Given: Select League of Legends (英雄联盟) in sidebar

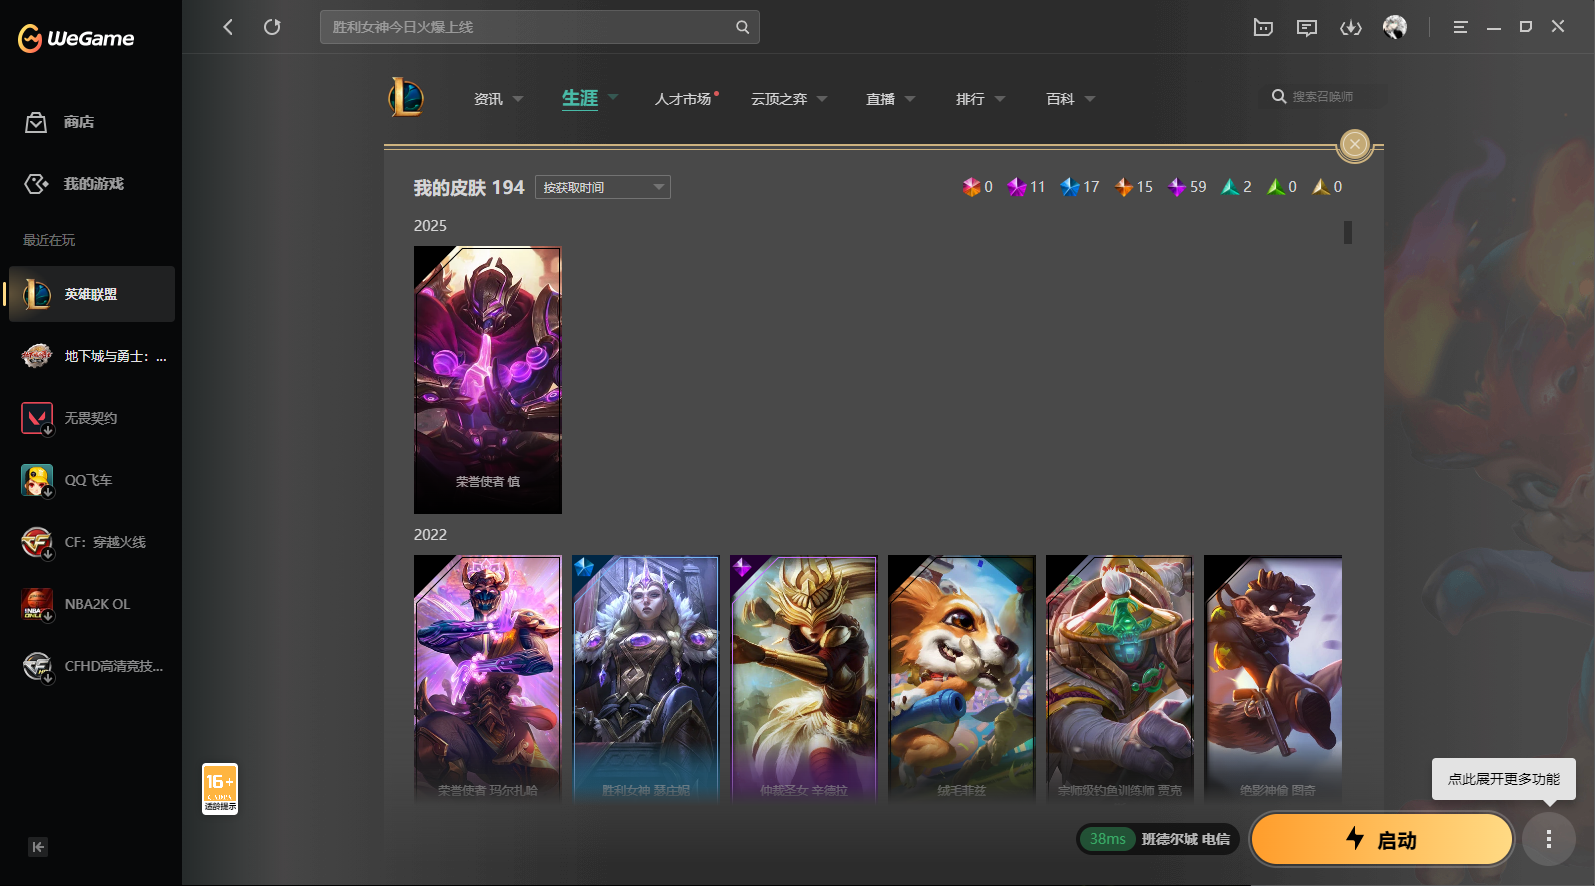Looking at the screenshot, I should pyautogui.click(x=92, y=294).
